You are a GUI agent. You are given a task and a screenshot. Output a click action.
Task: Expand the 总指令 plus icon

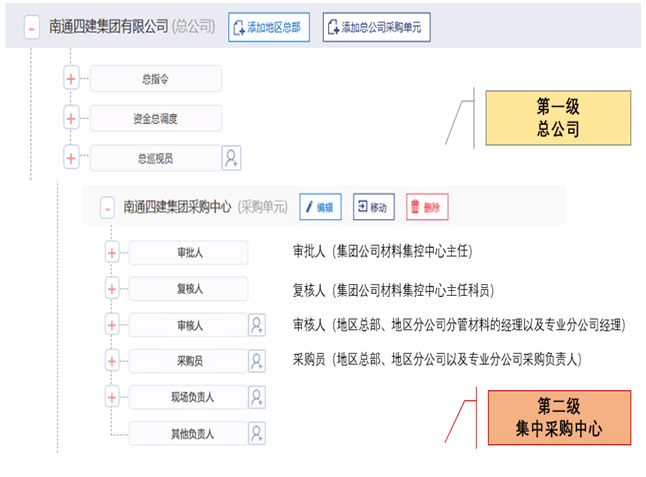pyautogui.click(x=71, y=78)
